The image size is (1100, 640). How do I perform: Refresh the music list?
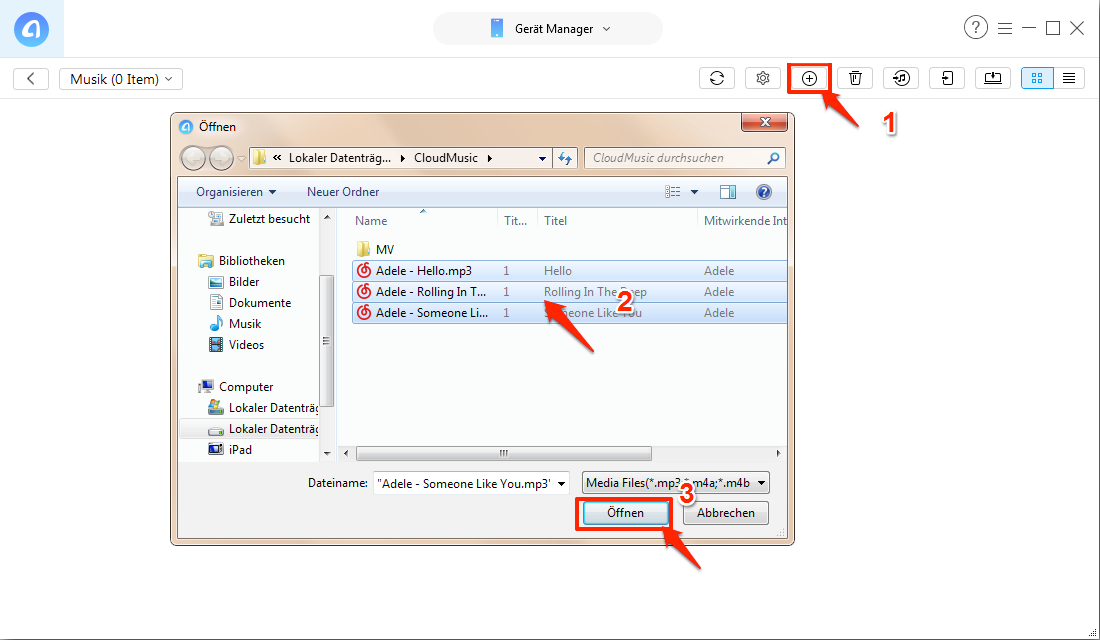(x=717, y=78)
